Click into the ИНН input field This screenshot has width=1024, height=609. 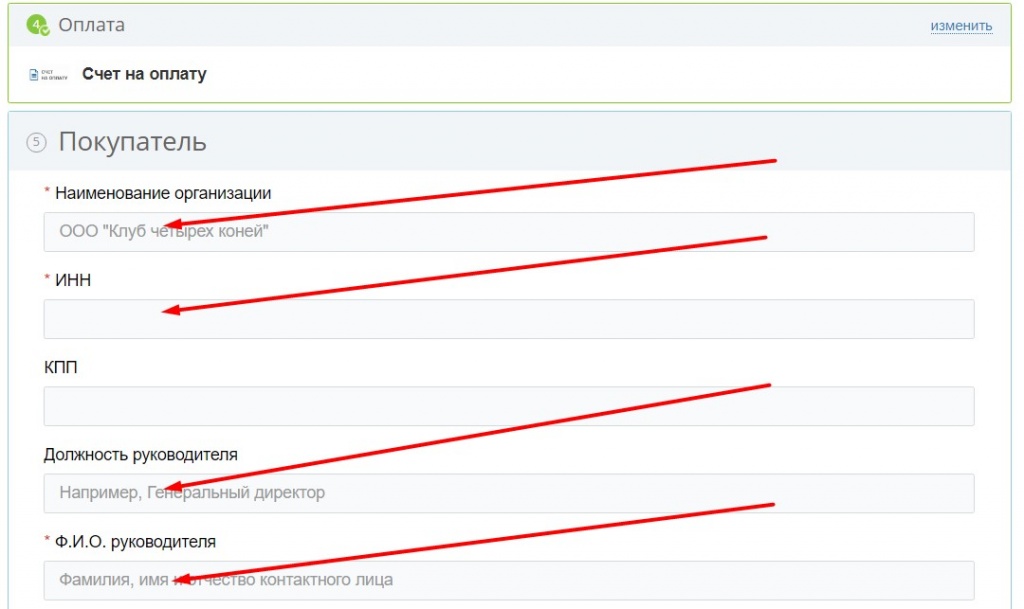point(508,319)
